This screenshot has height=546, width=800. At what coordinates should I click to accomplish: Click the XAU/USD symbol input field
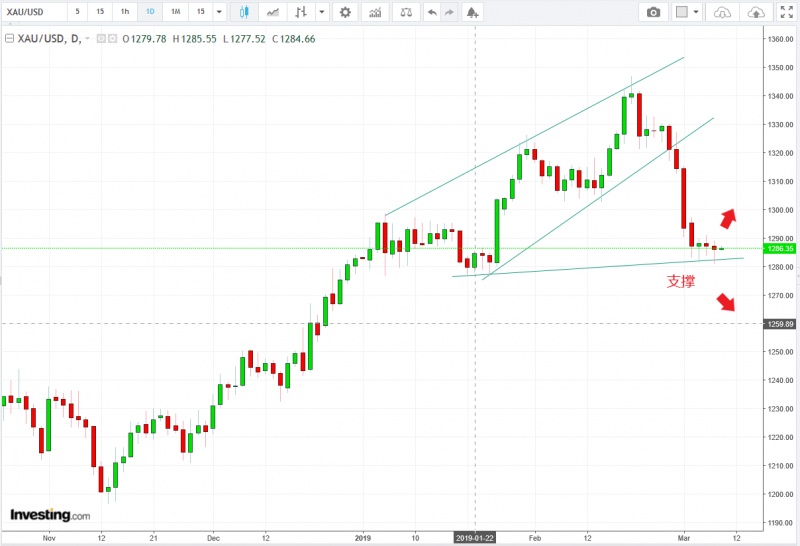click(x=34, y=12)
